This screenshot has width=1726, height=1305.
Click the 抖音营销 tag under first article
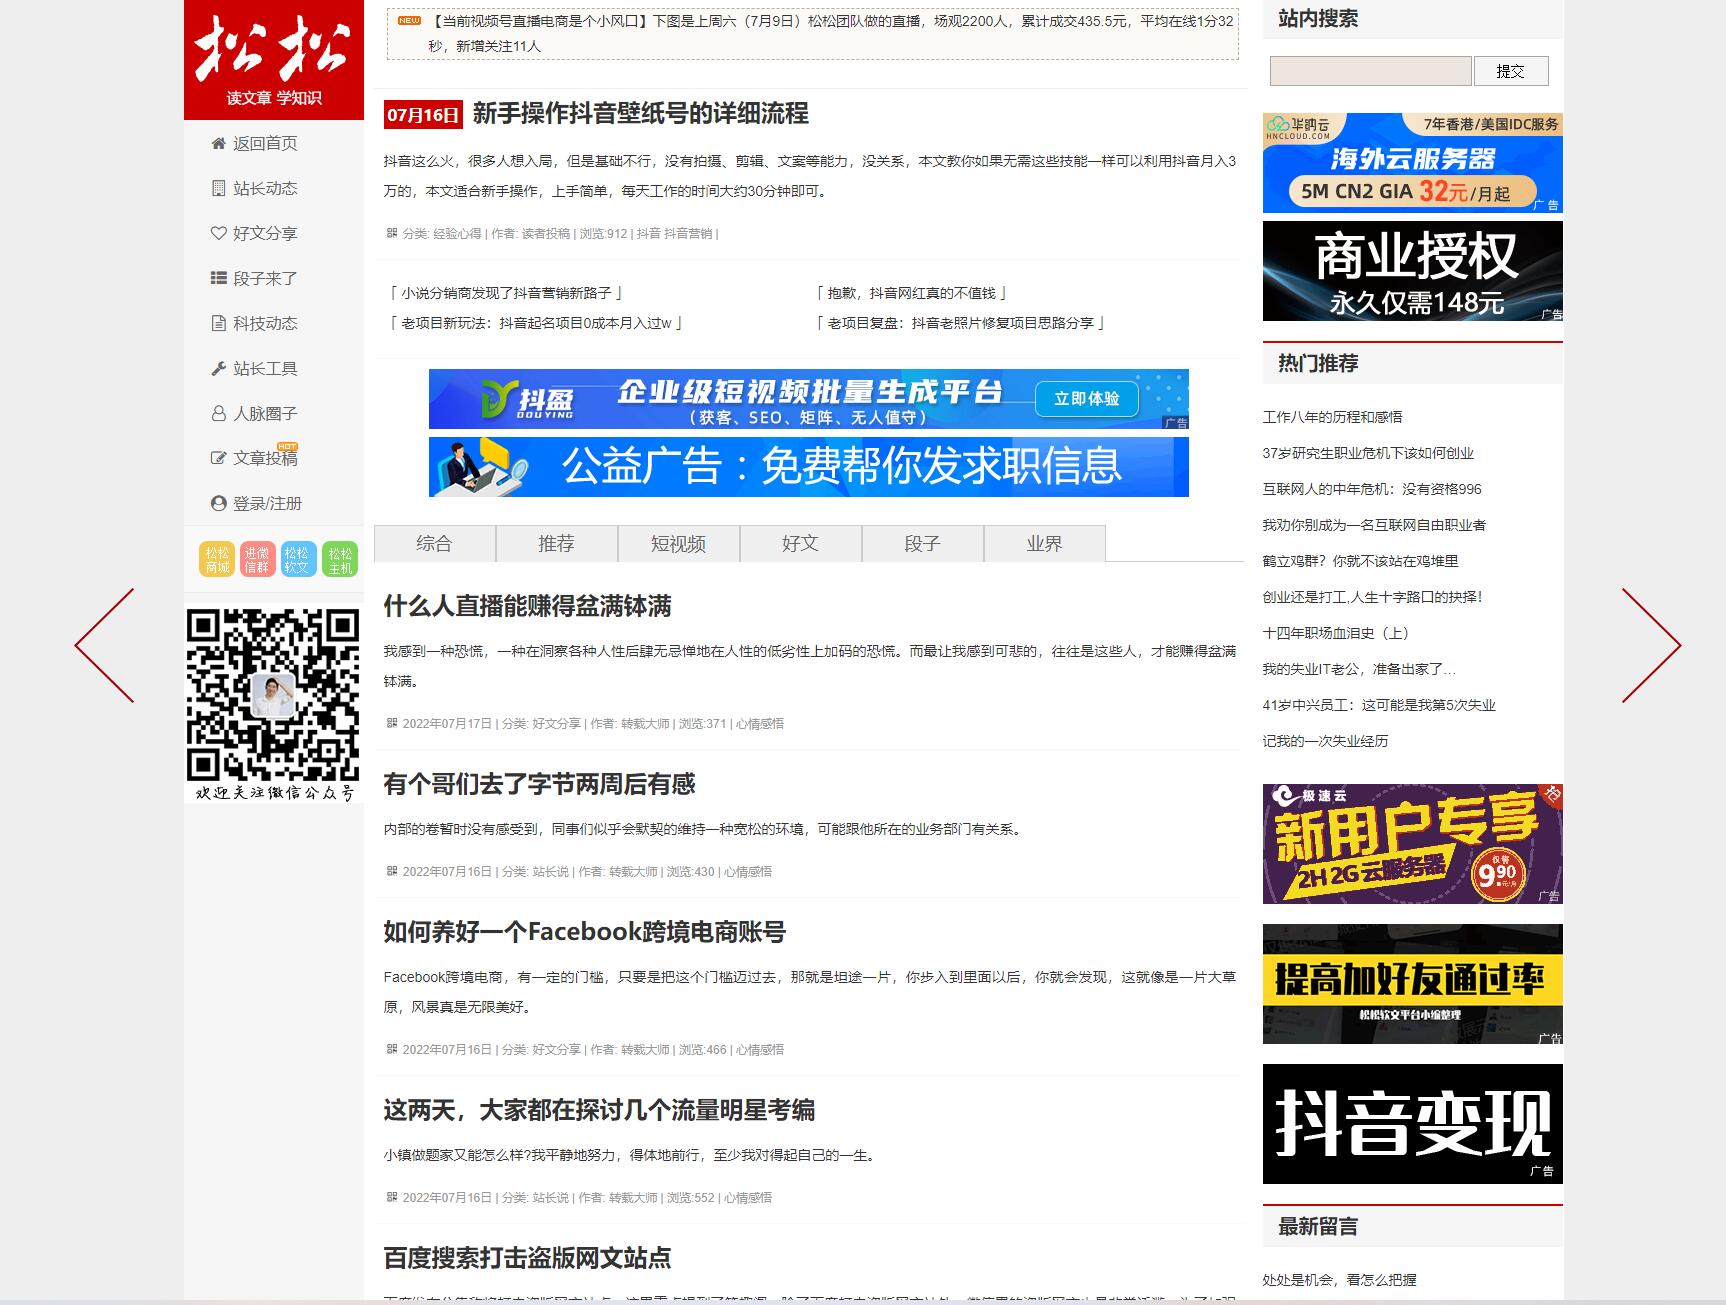point(689,233)
